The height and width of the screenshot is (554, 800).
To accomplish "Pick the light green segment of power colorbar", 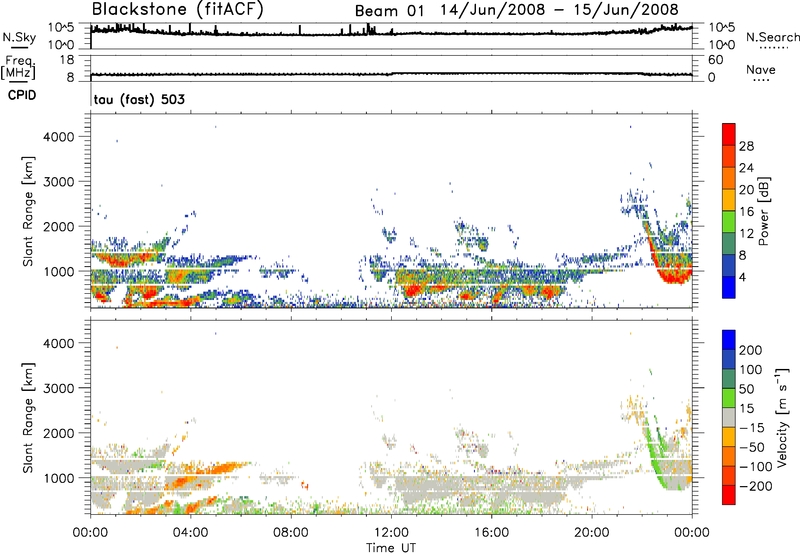I will (x=729, y=222).
